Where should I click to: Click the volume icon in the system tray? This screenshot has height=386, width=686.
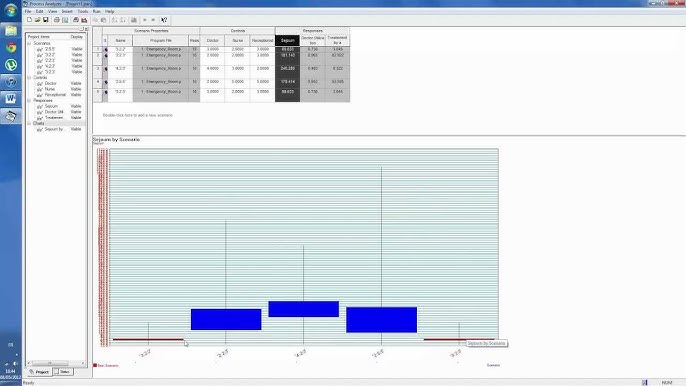[x=15, y=364]
